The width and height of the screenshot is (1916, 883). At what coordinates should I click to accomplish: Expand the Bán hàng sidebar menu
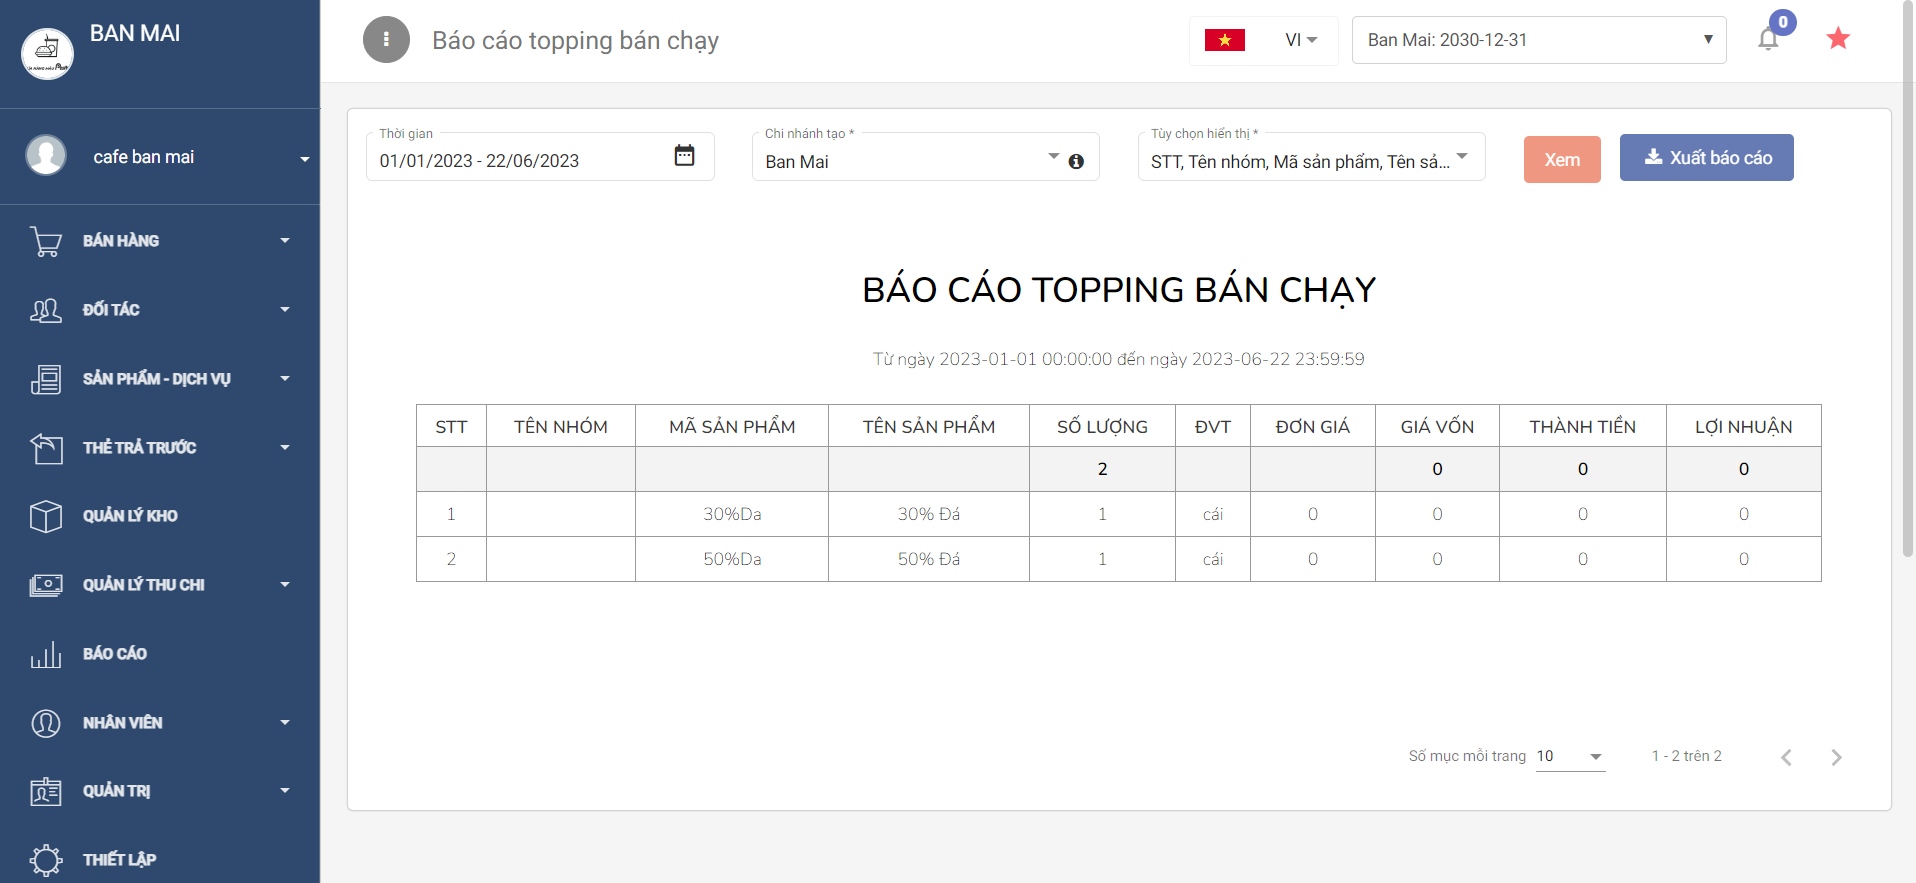160,241
